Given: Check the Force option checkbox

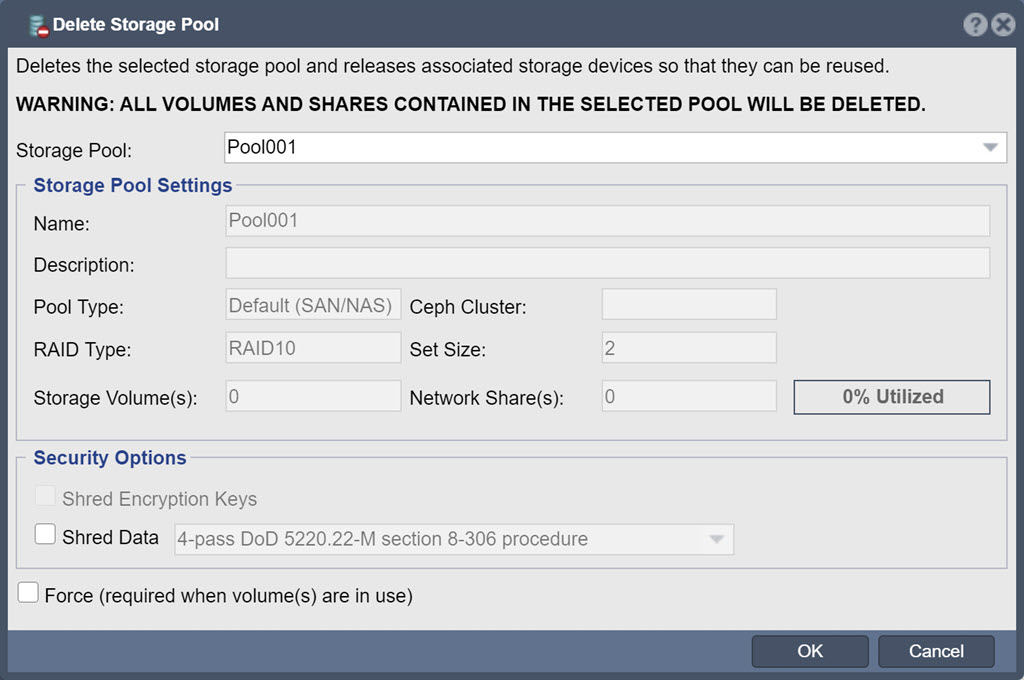Looking at the screenshot, I should (x=28, y=592).
